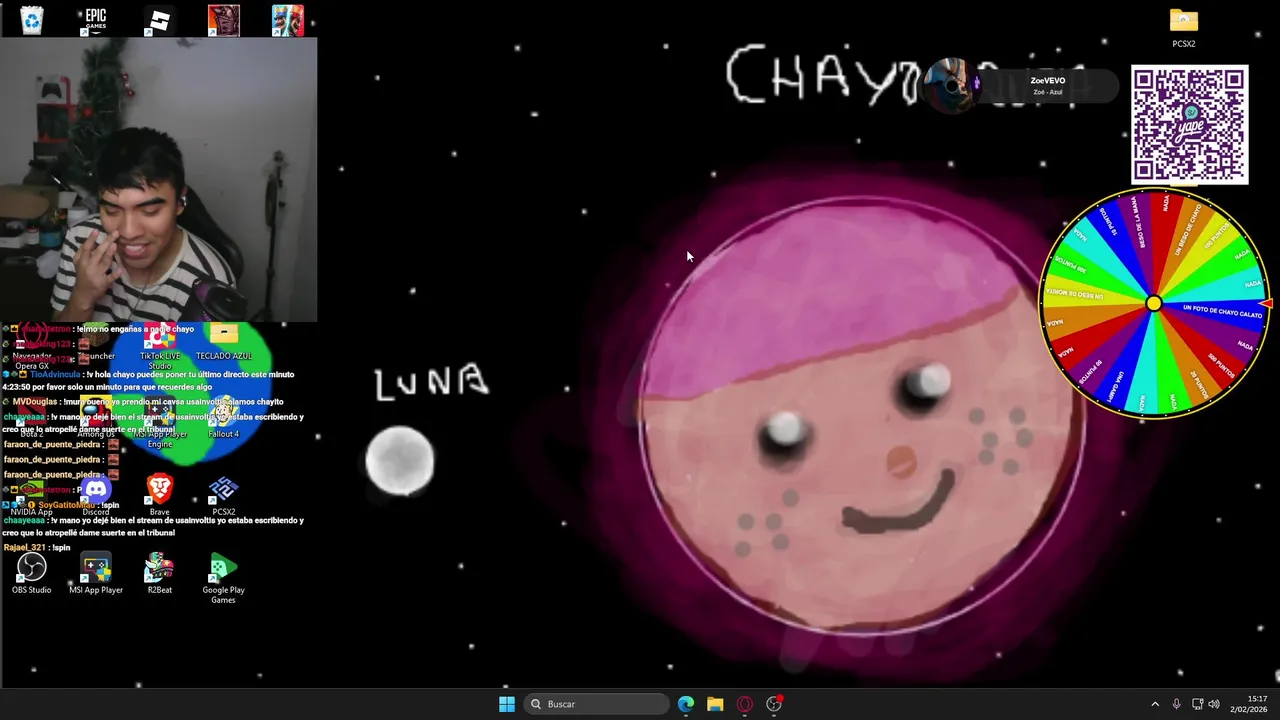Image resolution: width=1280 pixels, height=720 pixels.
Task: Launch the R2Beat shortcut
Action: click(160, 575)
